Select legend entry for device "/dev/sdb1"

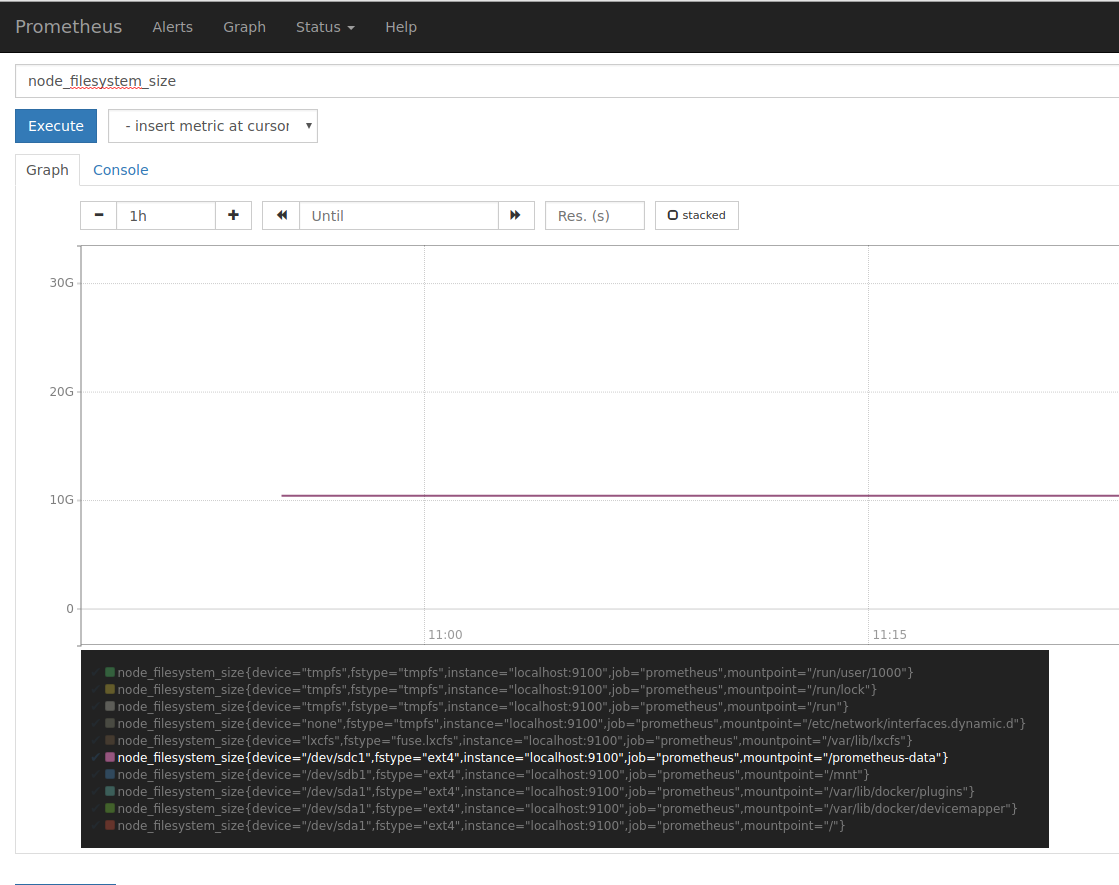[x=493, y=774]
